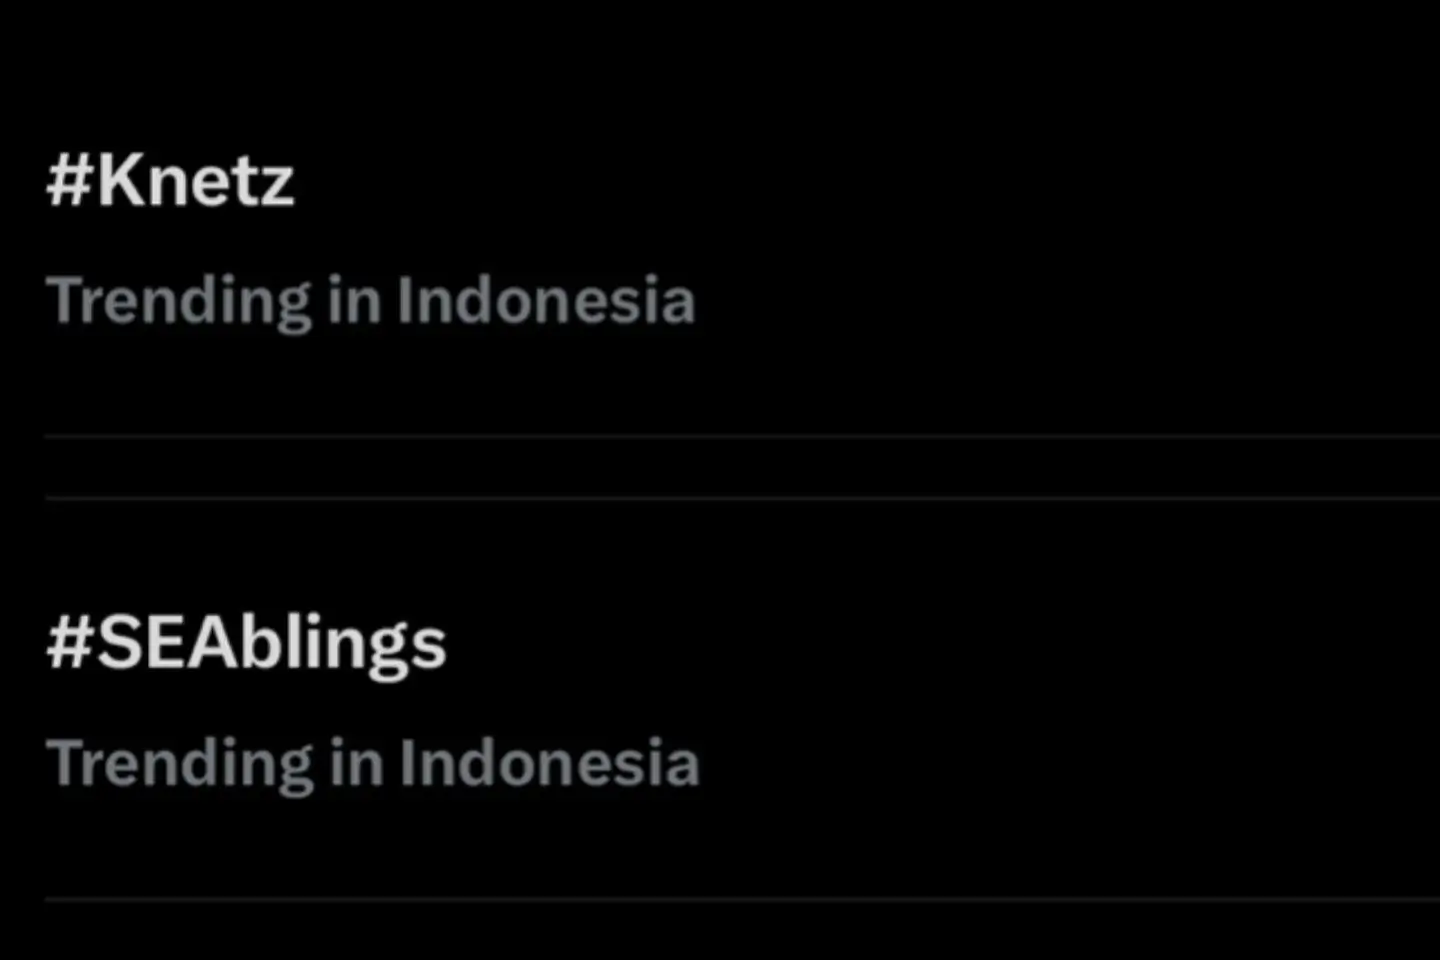Open the second trending topic row
Viewport: 1440px width, 960px height.
tap(400, 700)
